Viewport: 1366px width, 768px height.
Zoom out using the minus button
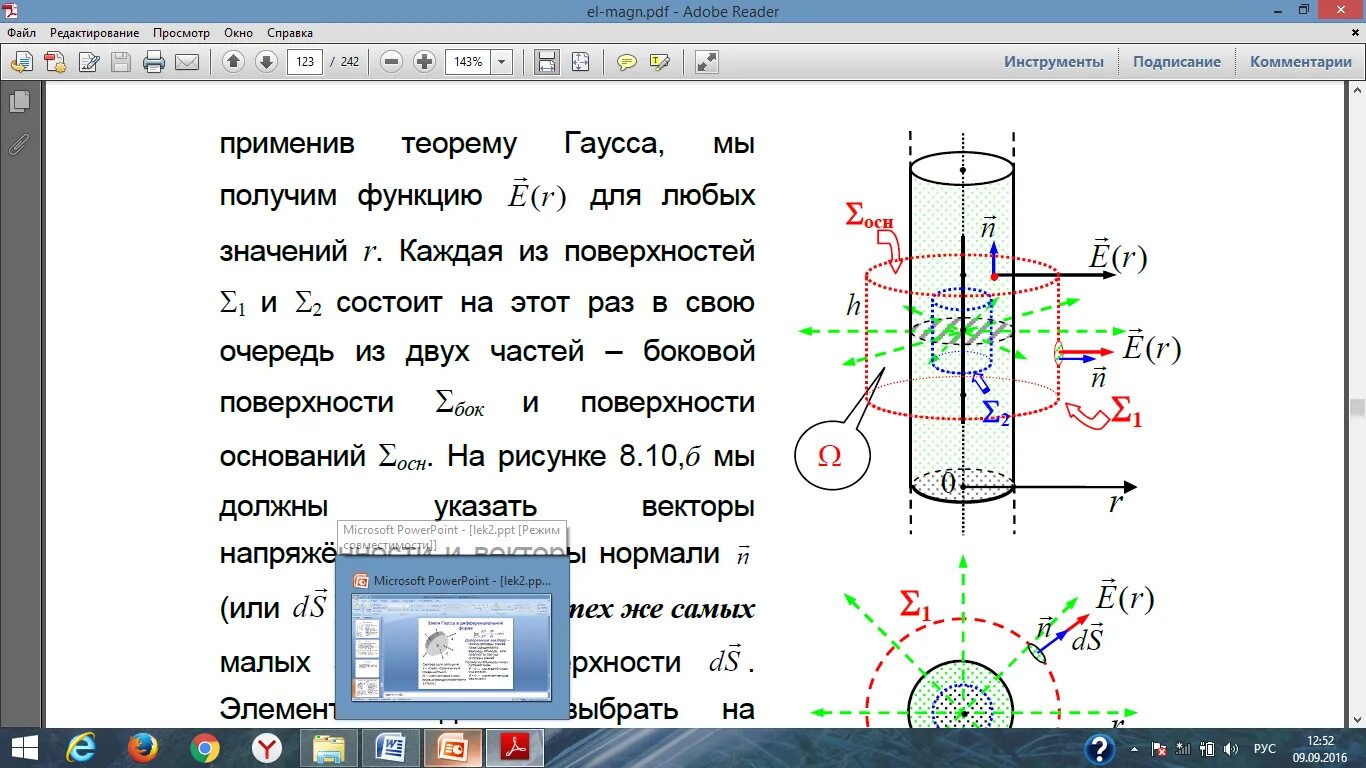coord(392,62)
